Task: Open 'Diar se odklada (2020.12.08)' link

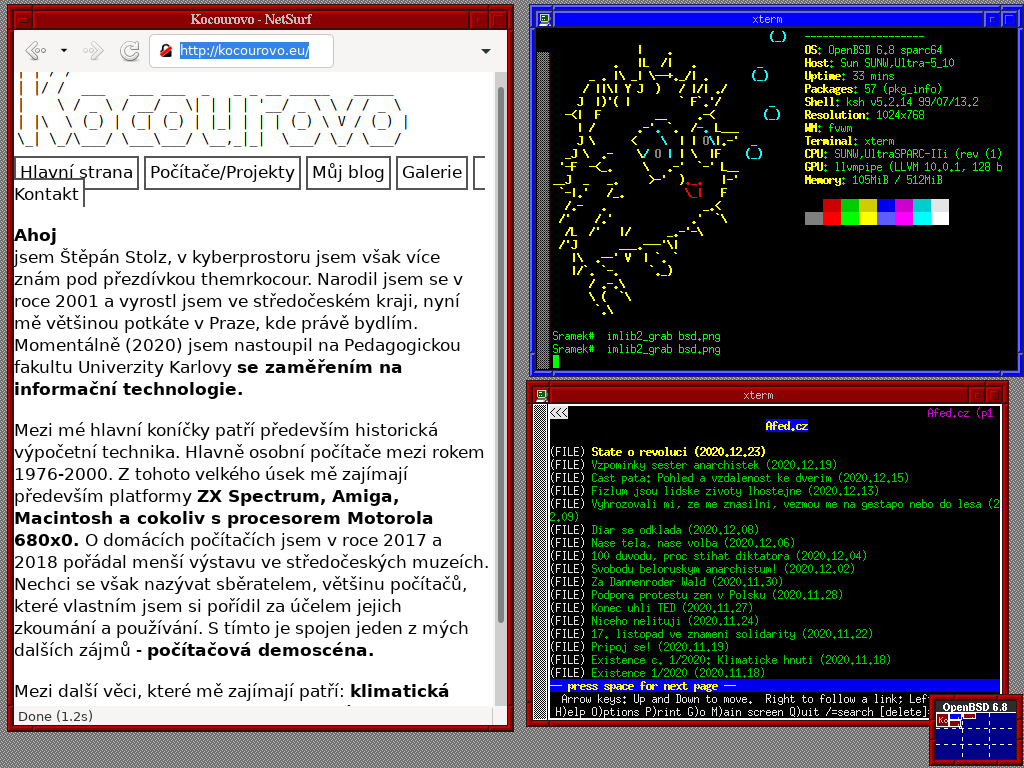Action: 675,530
